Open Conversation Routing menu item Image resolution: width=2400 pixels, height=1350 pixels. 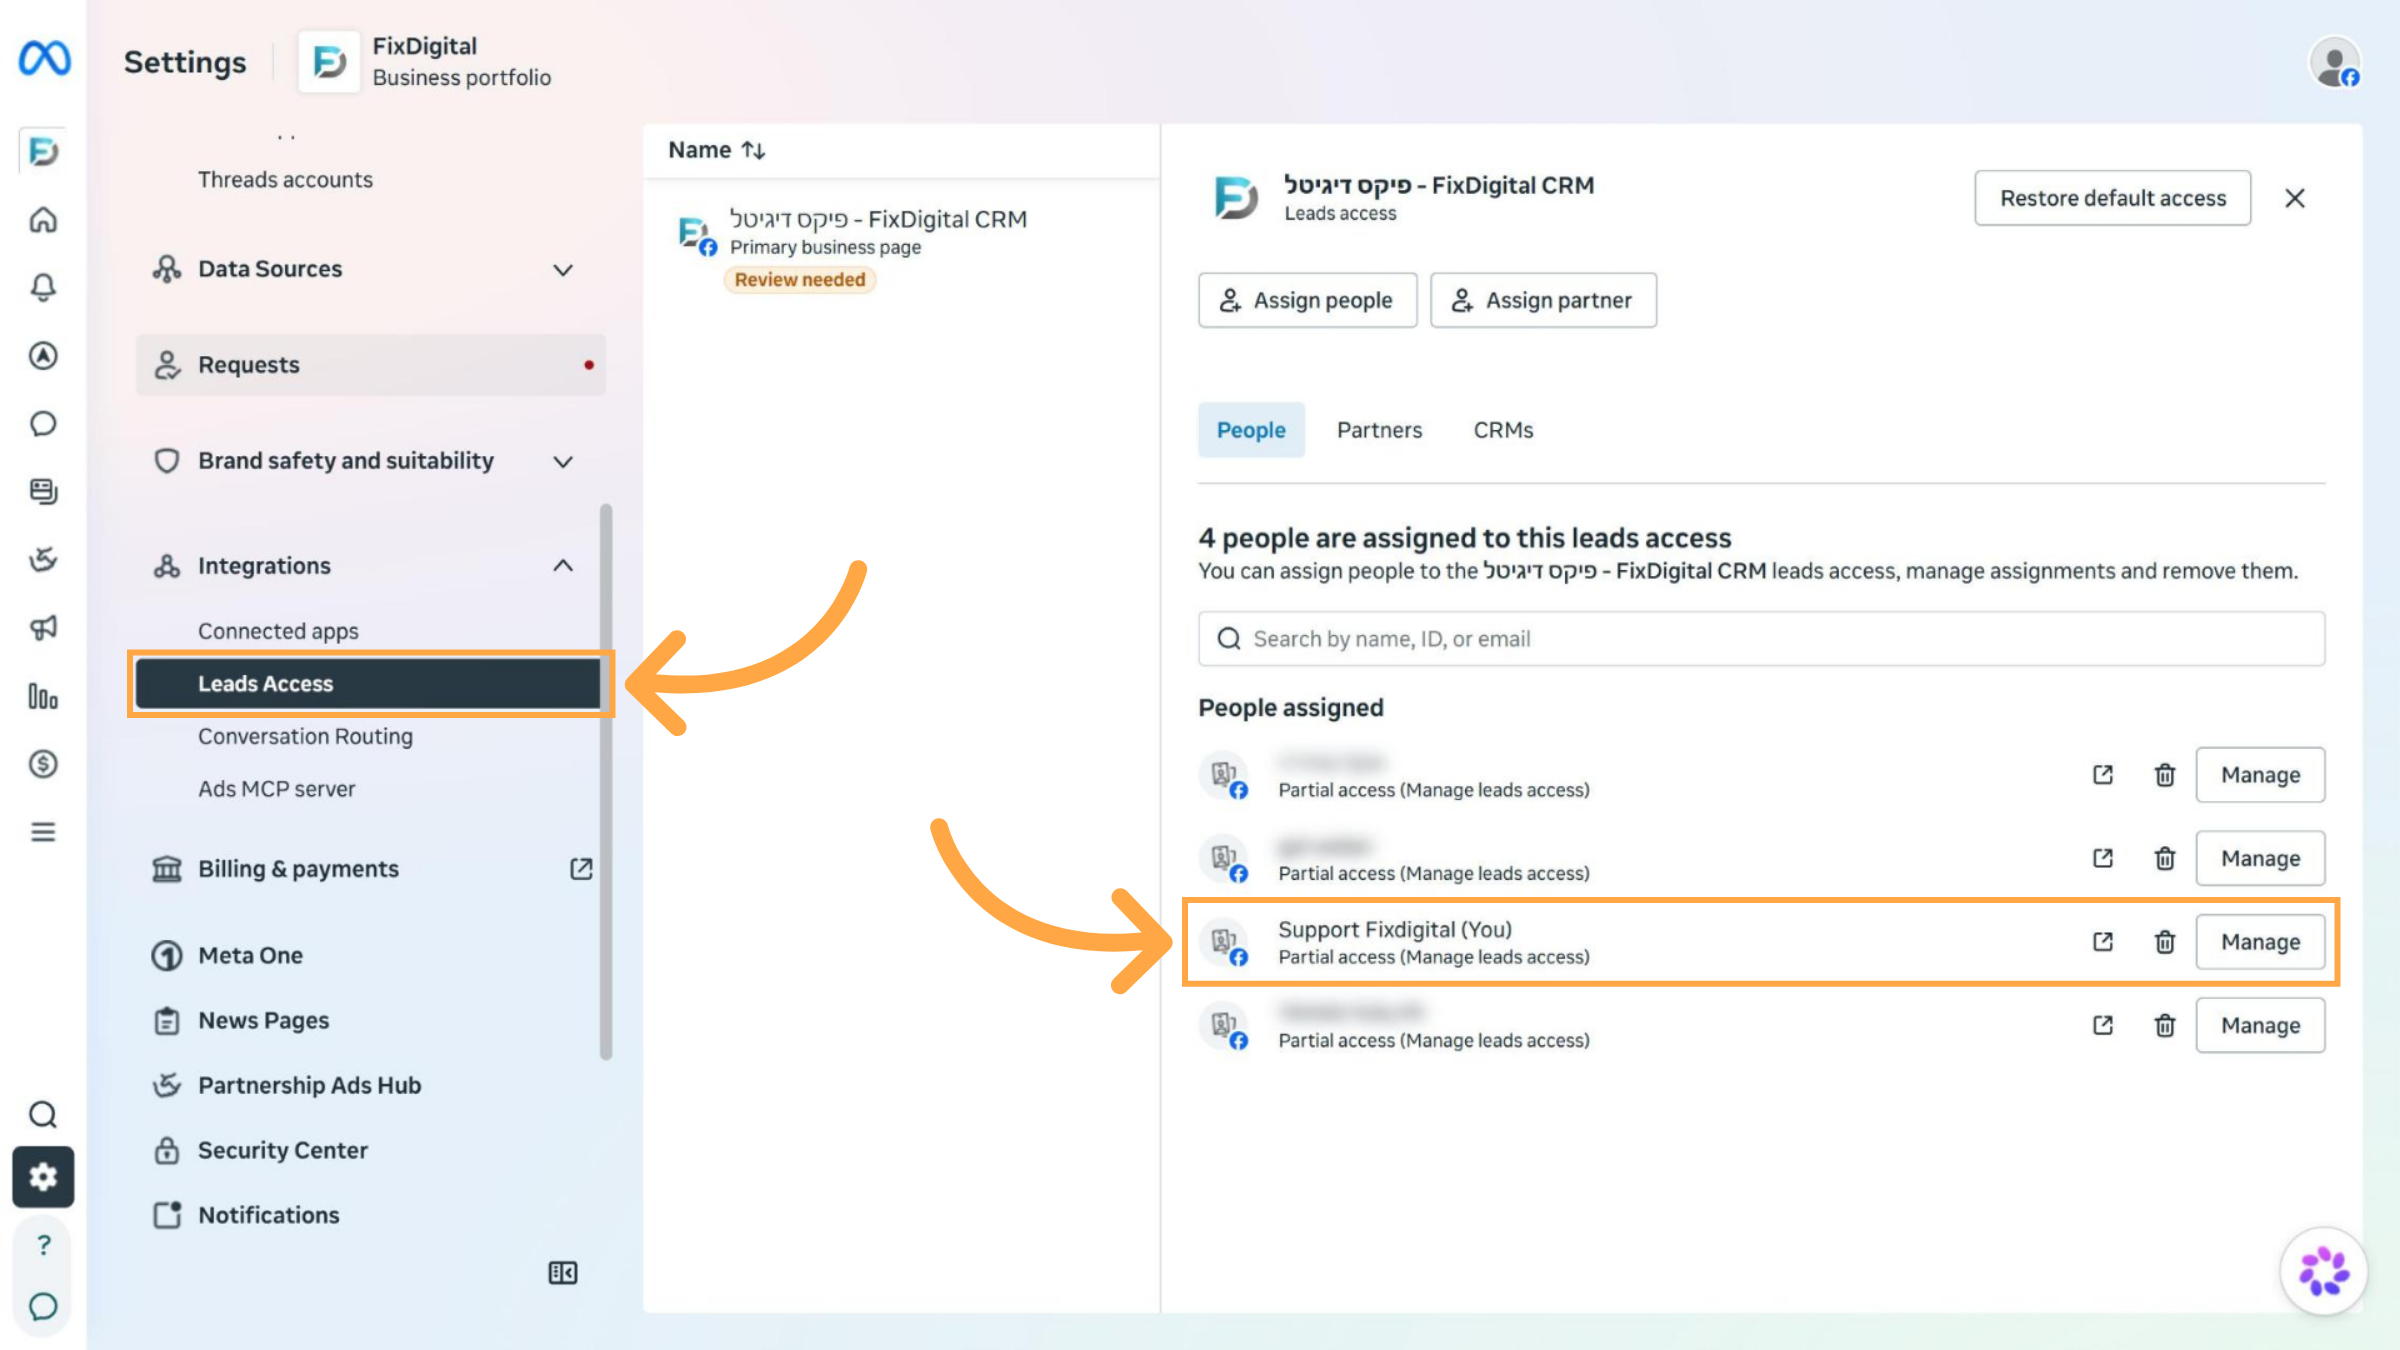[x=305, y=736]
